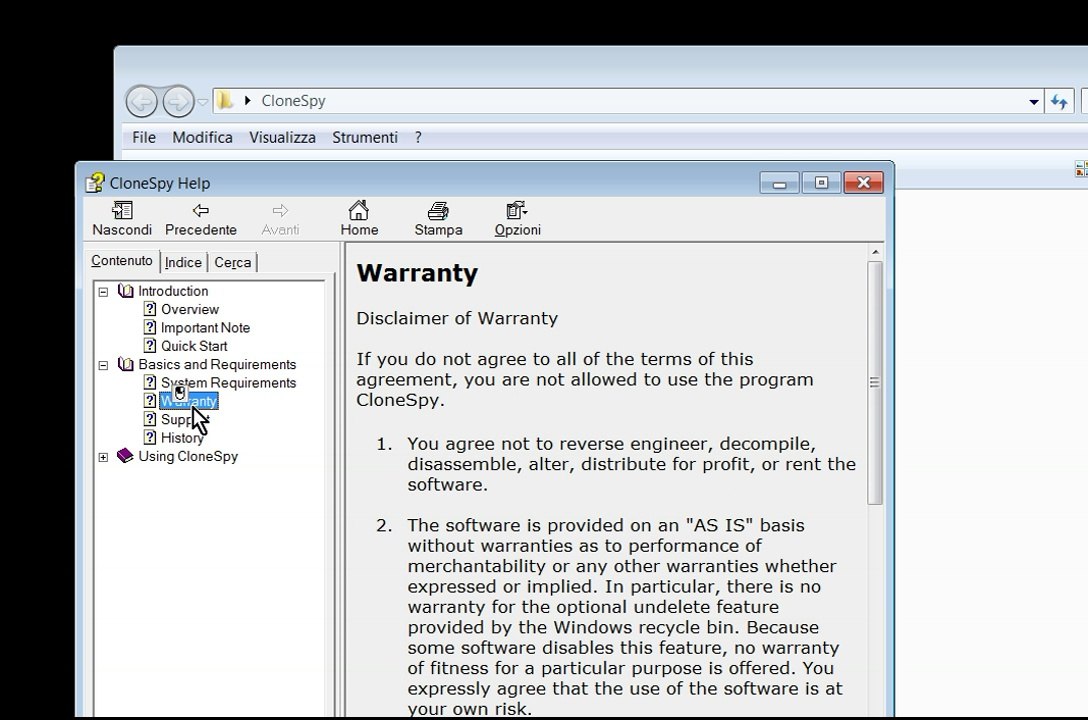Click the Warranty topic page icon
1088x720 pixels.
(x=150, y=401)
